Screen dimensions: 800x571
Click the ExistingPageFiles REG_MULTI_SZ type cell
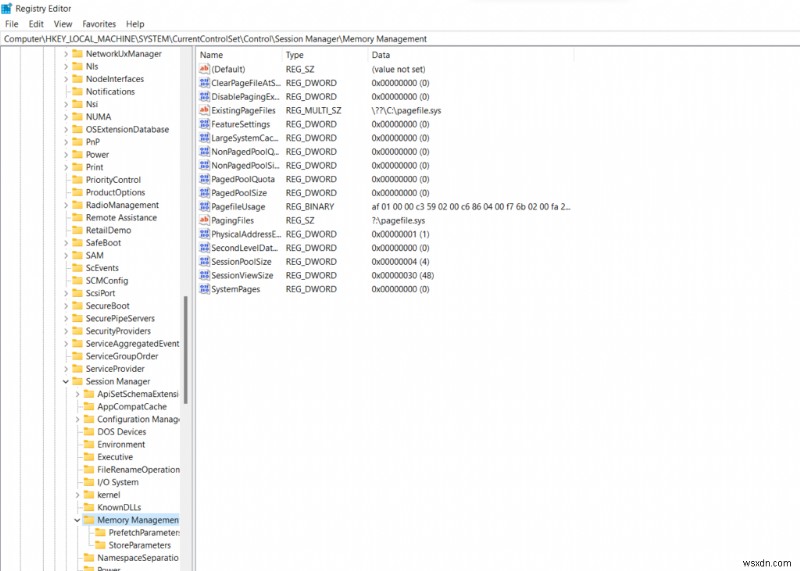[313, 110]
